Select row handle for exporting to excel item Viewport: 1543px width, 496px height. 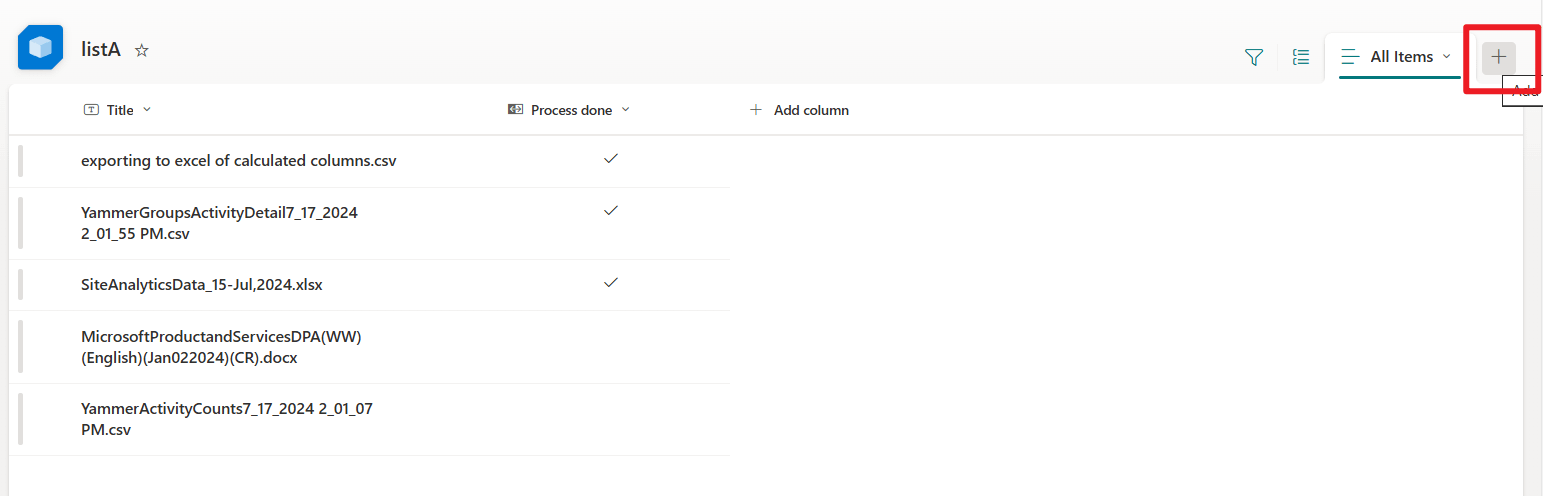20,161
